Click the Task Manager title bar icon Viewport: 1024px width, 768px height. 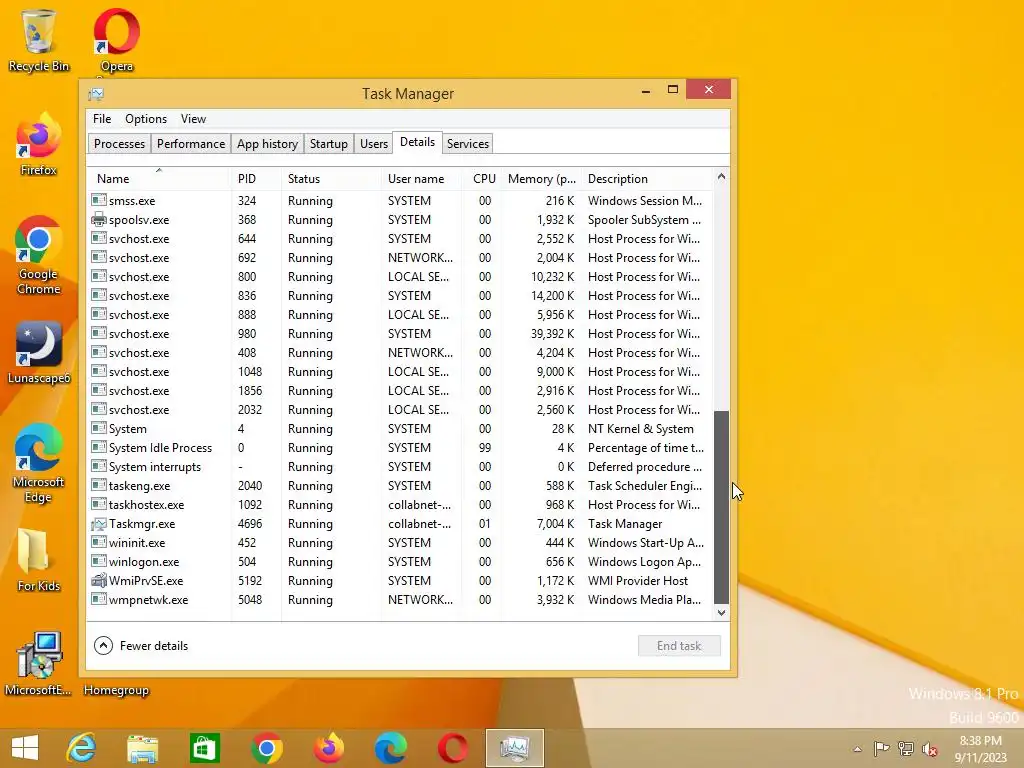(96, 94)
